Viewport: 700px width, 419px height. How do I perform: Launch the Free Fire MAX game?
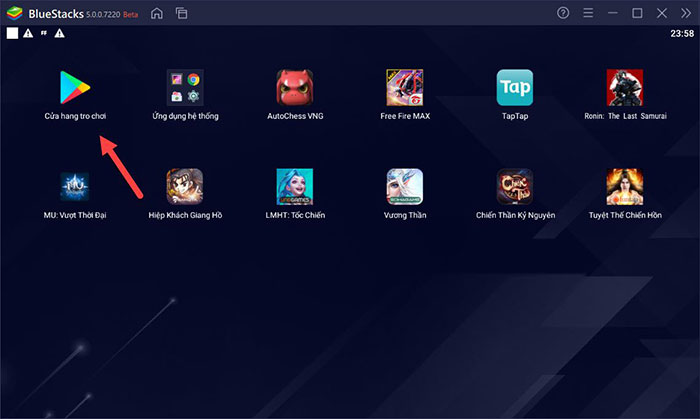coord(405,88)
